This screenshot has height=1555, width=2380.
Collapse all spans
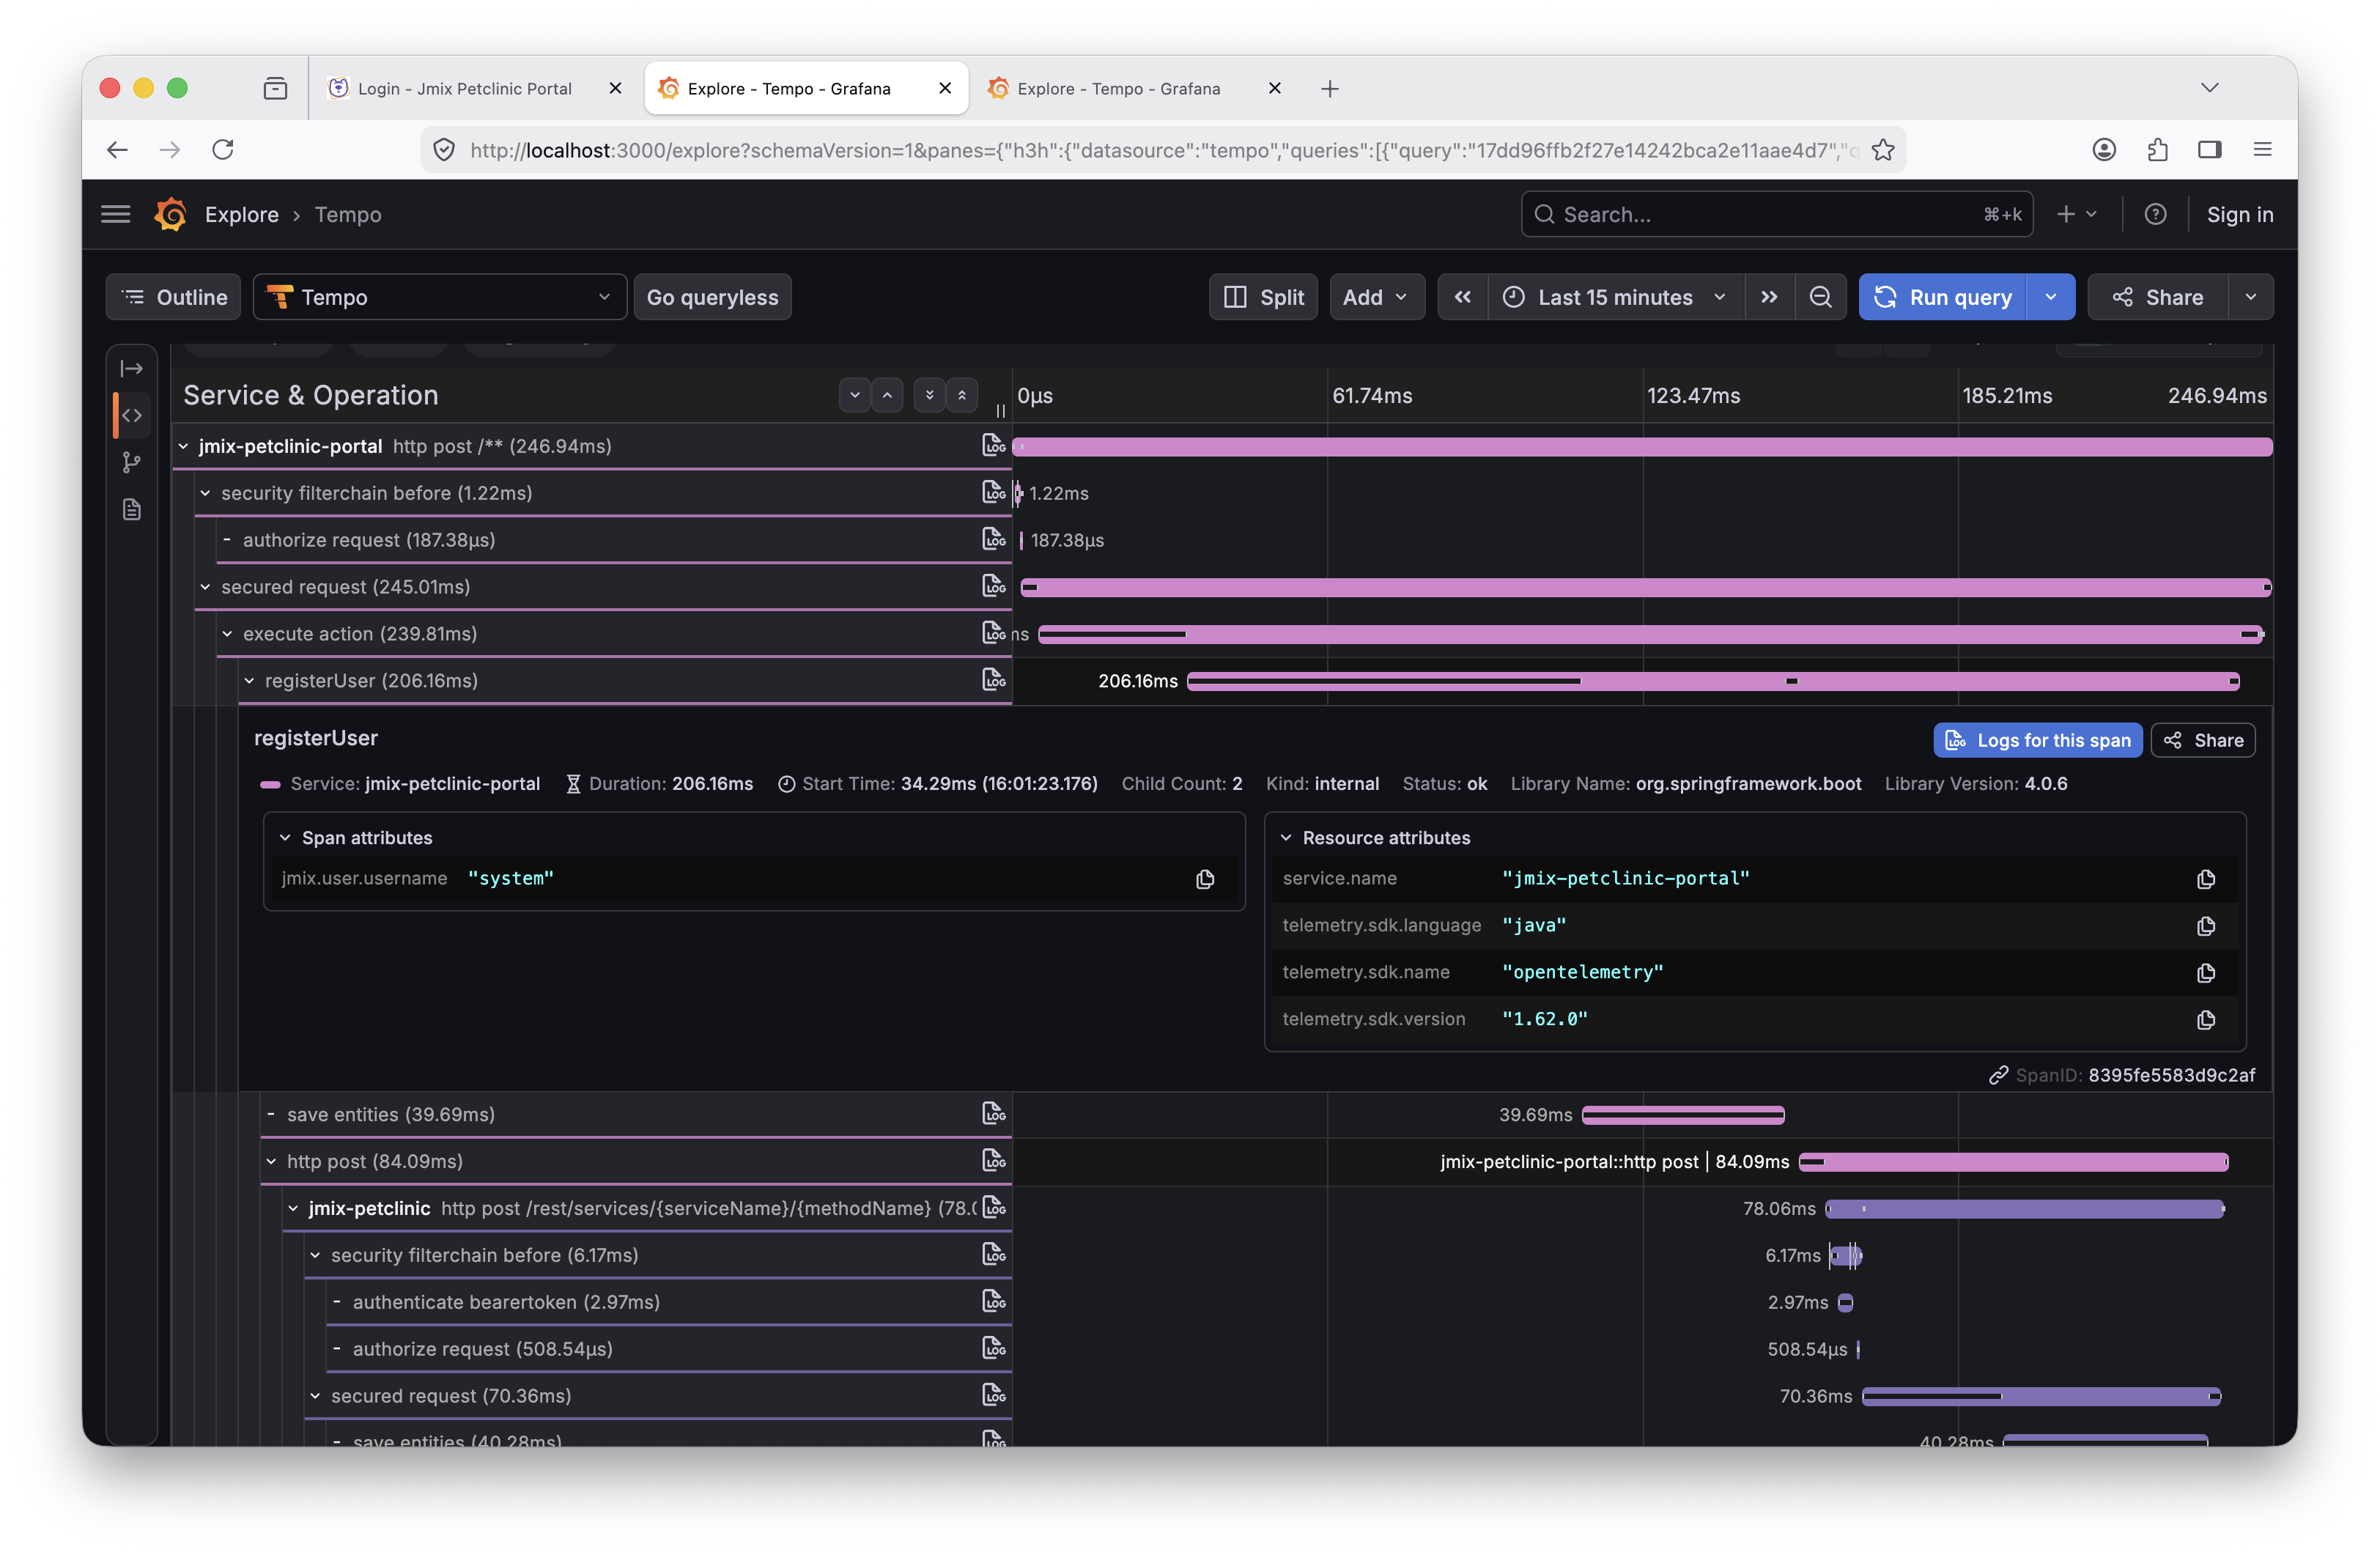pyautogui.click(x=962, y=395)
